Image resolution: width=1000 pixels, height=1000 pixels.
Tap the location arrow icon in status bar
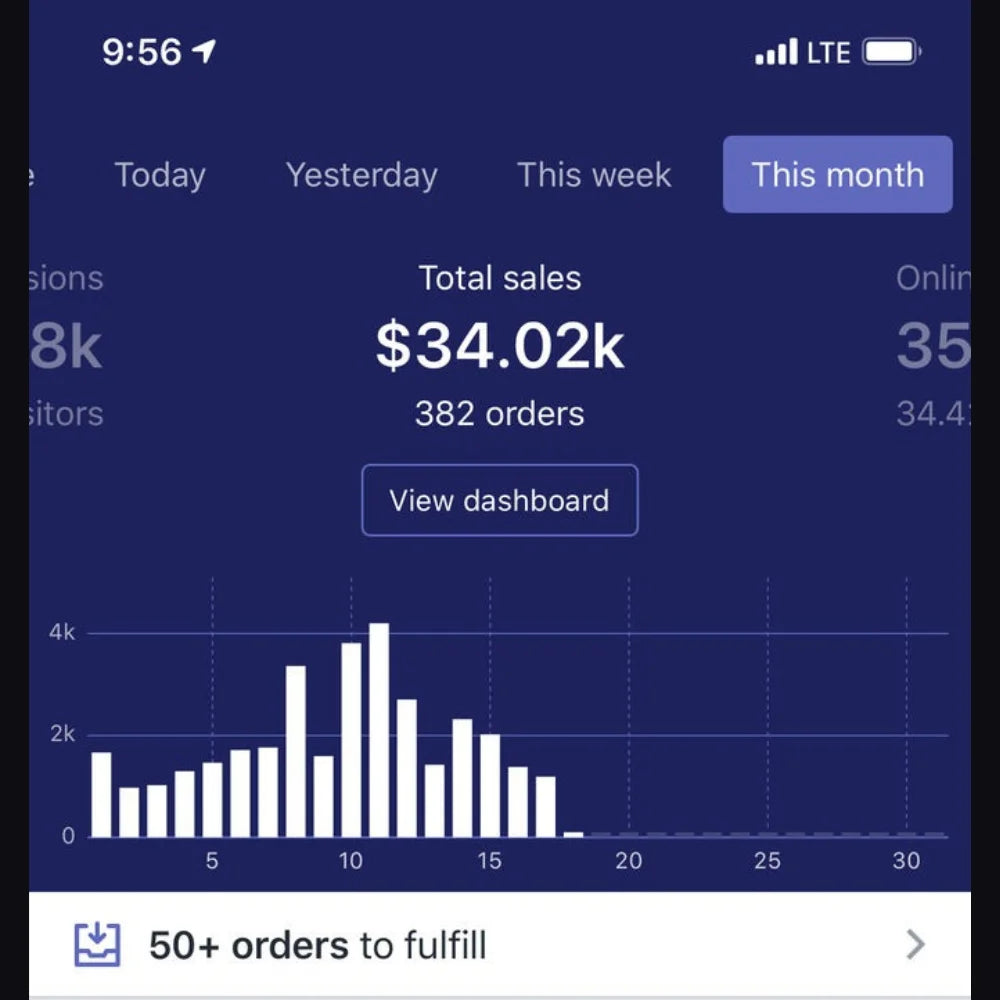(204, 51)
